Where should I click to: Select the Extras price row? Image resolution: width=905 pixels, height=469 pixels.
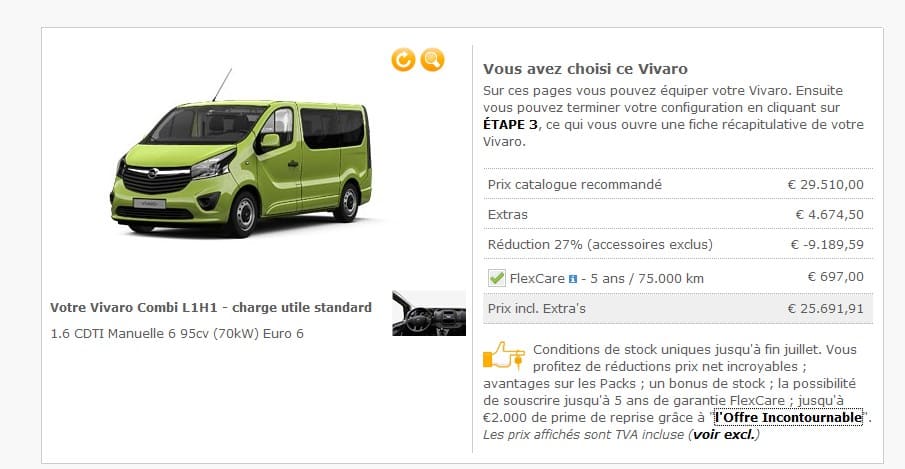(x=678, y=215)
